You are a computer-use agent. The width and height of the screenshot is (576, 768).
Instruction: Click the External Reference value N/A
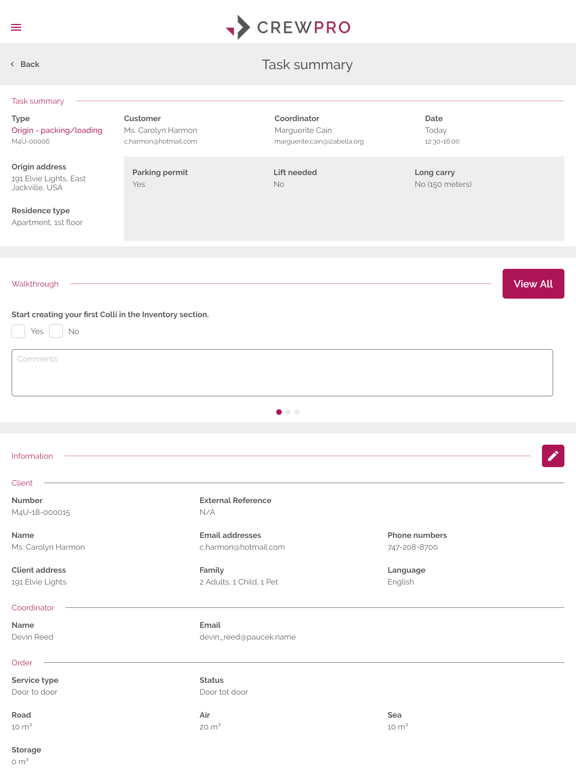(x=207, y=512)
